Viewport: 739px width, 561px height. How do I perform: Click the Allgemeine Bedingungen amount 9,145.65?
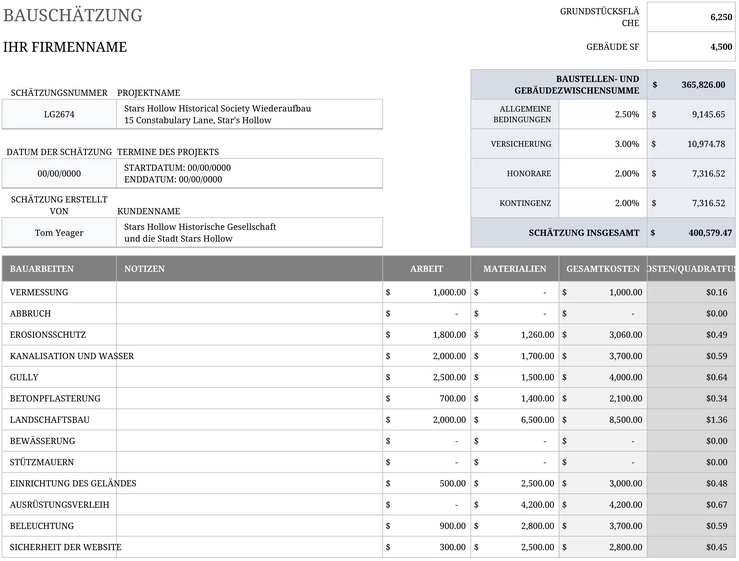tap(691, 114)
